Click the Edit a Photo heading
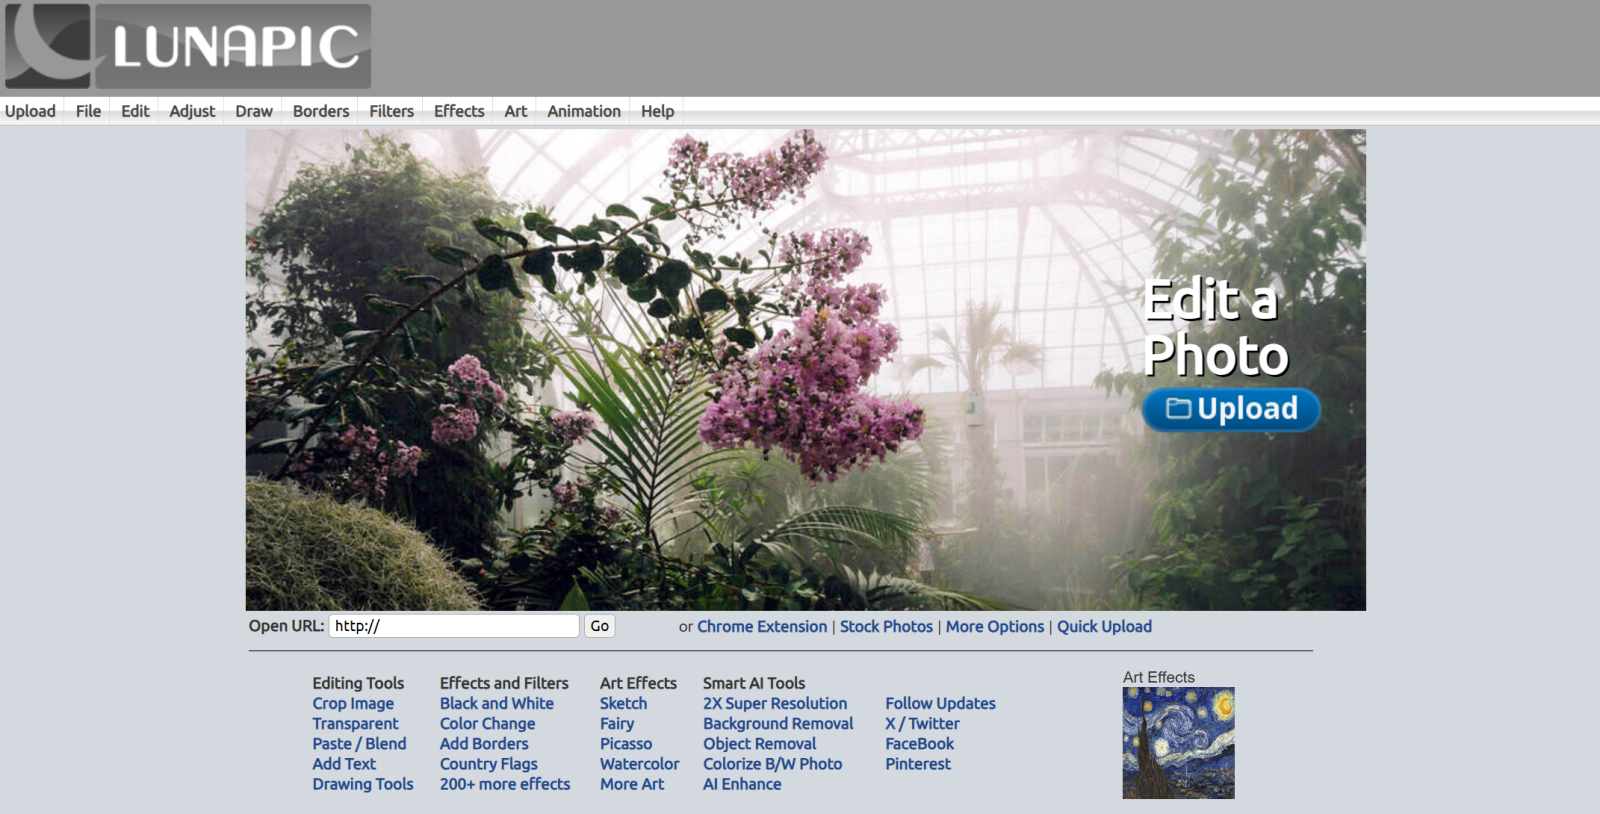Screen dimensions: 1600x814 pos(1215,327)
